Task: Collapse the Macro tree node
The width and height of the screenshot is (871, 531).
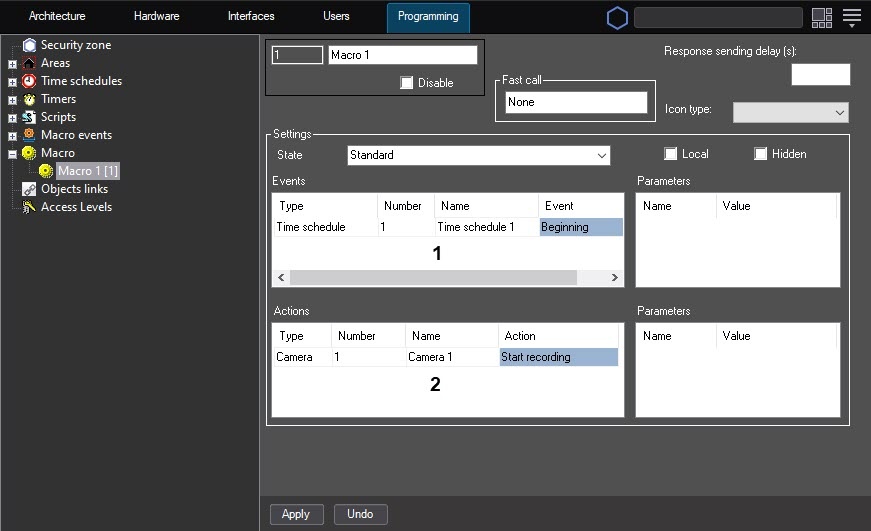Action: [12, 154]
